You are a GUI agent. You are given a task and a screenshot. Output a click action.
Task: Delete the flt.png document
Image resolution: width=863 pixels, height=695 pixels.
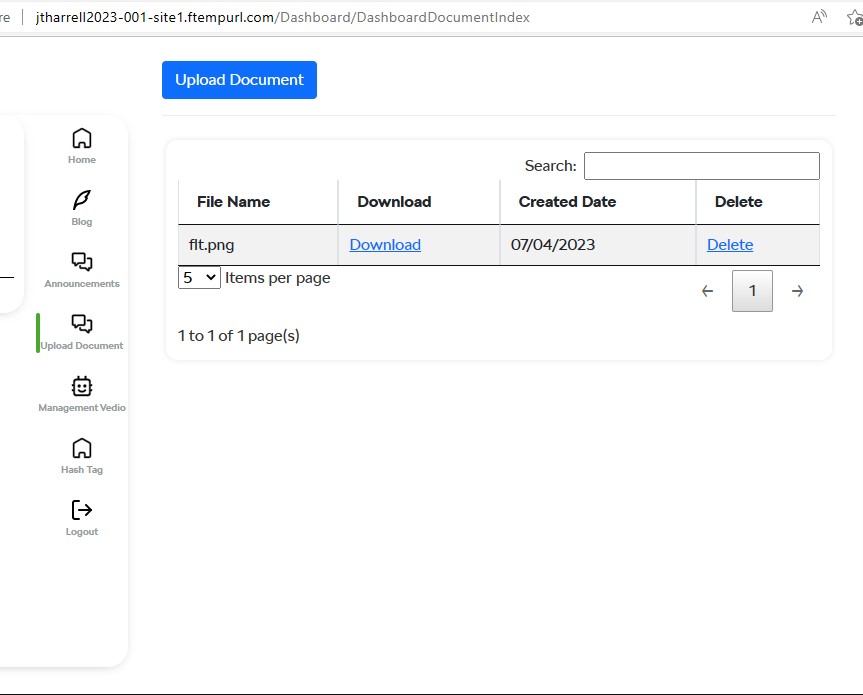pos(730,244)
